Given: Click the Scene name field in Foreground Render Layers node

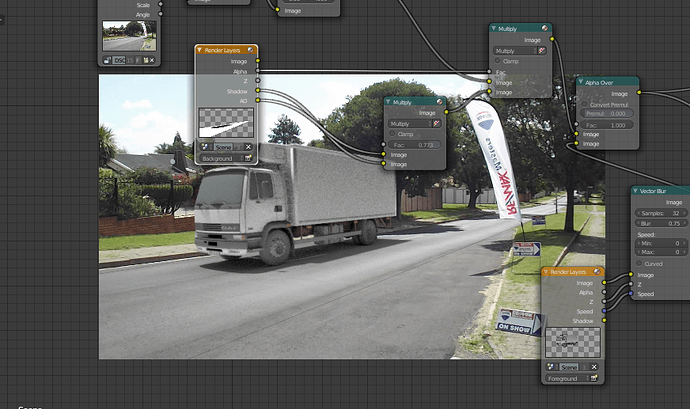Looking at the screenshot, I should 569,367.
